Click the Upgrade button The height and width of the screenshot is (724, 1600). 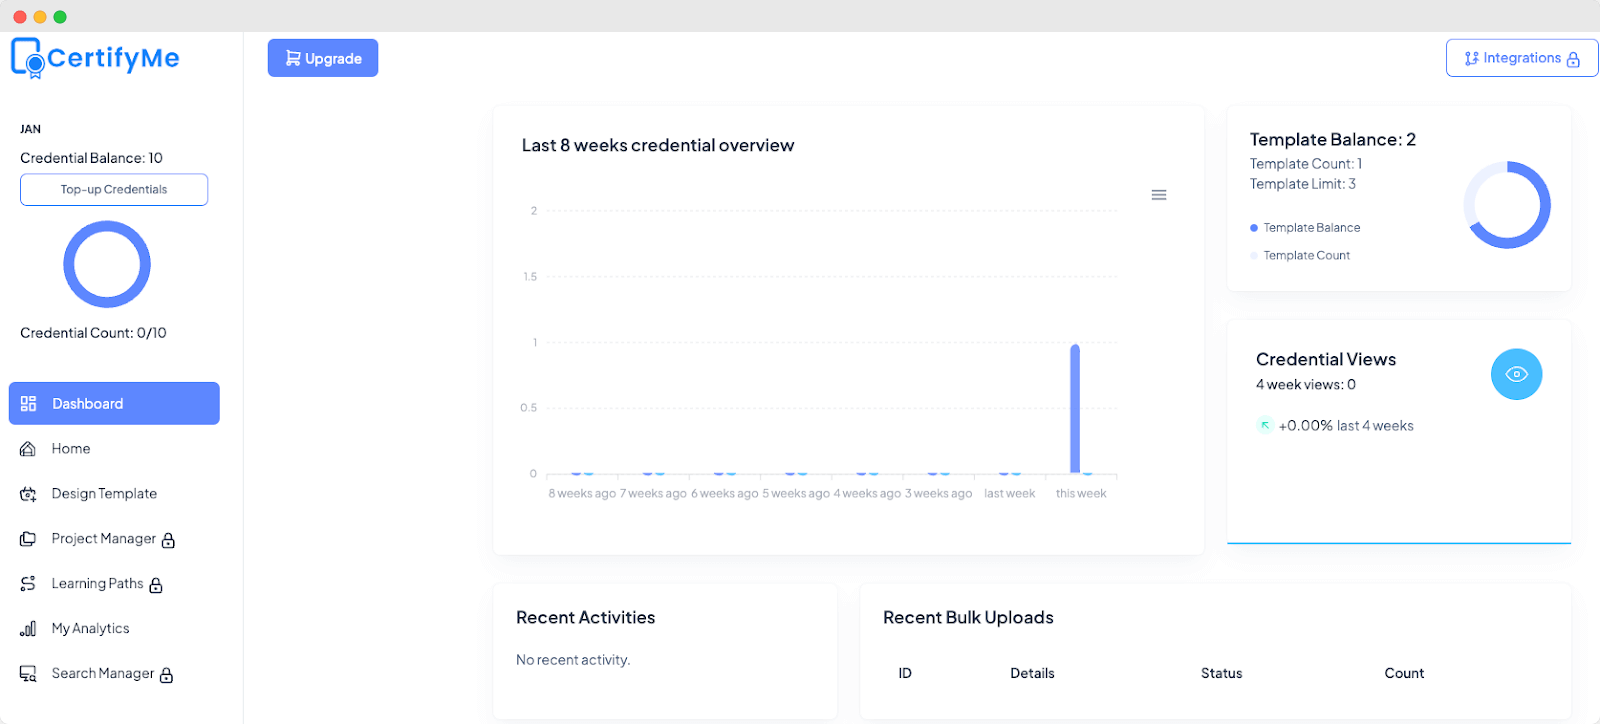point(323,58)
